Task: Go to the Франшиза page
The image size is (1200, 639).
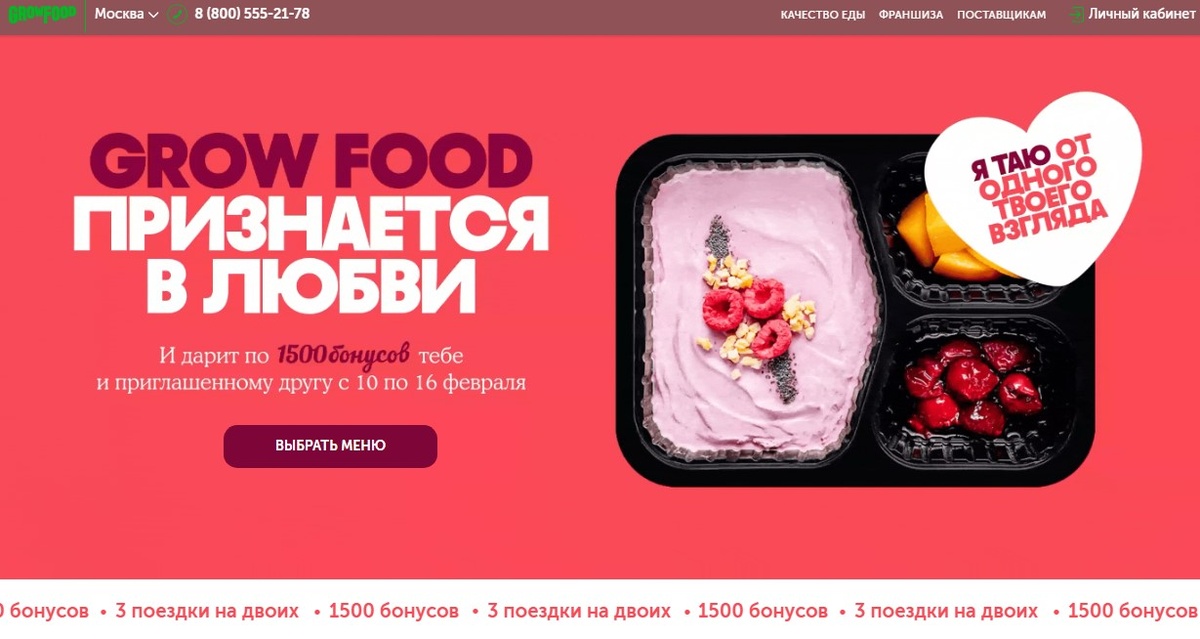Action: click(911, 15)
